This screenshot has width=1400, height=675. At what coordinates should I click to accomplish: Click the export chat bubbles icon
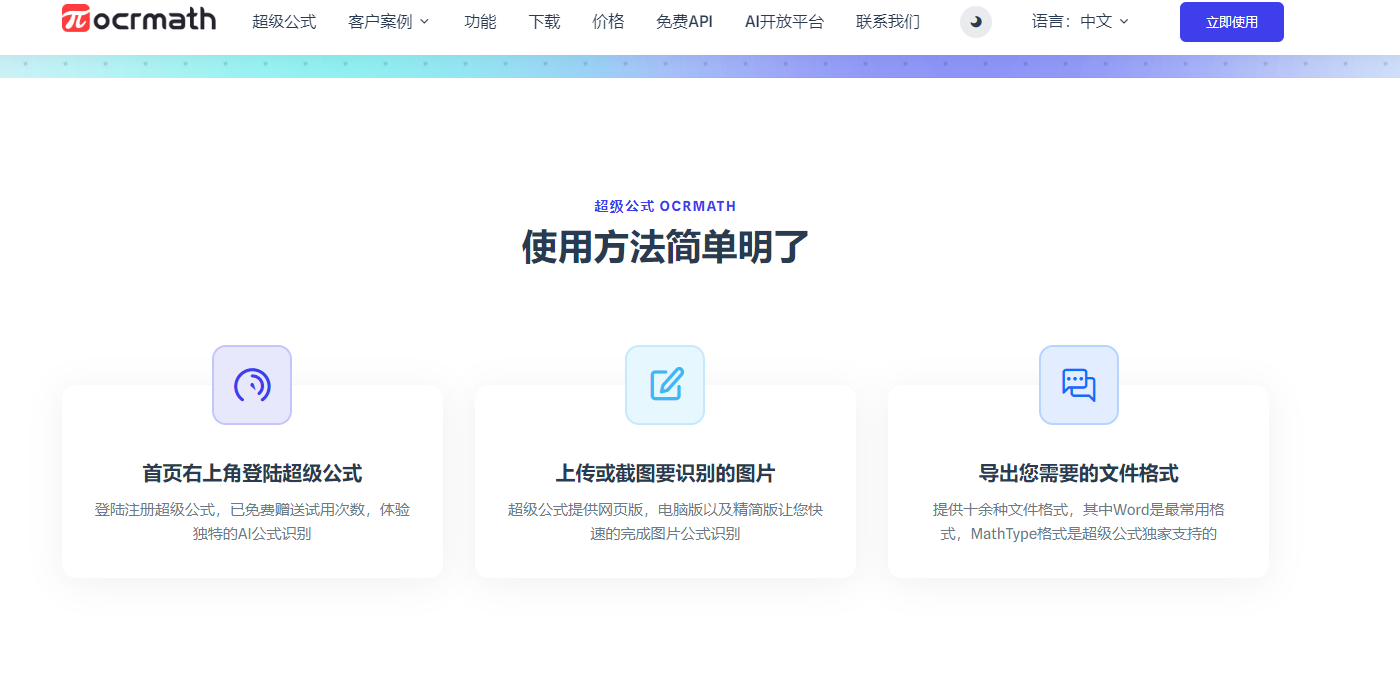(1079, 385)
